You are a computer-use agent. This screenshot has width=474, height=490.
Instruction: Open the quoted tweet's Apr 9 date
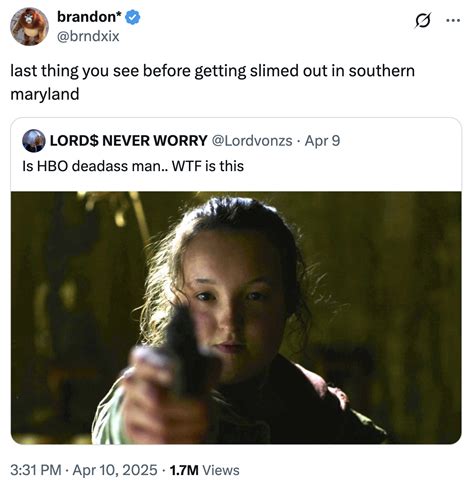coord(322,141)
